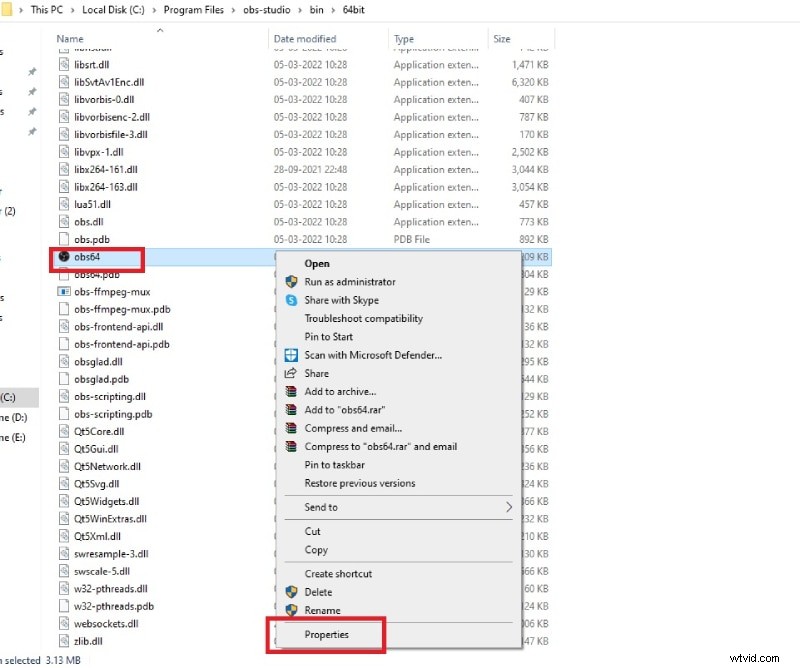Click the Skype icon next to Share with Skype
800x668 pixels.
(x=292, y=300)
